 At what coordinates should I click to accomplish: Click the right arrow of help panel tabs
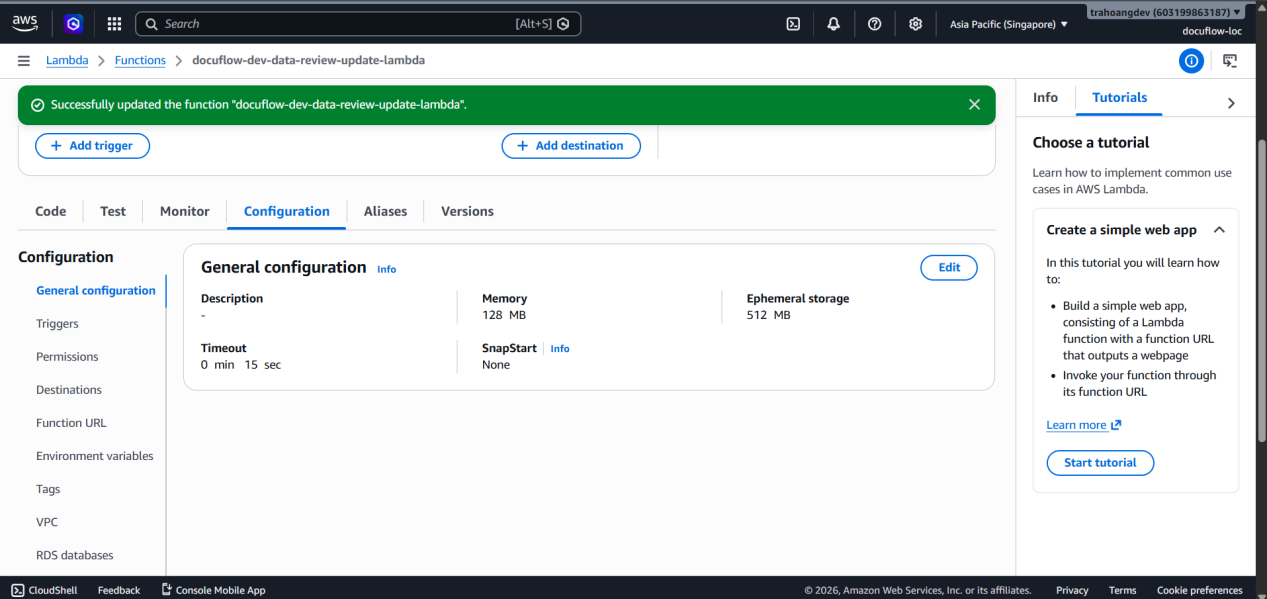[x=1231, y=103]
